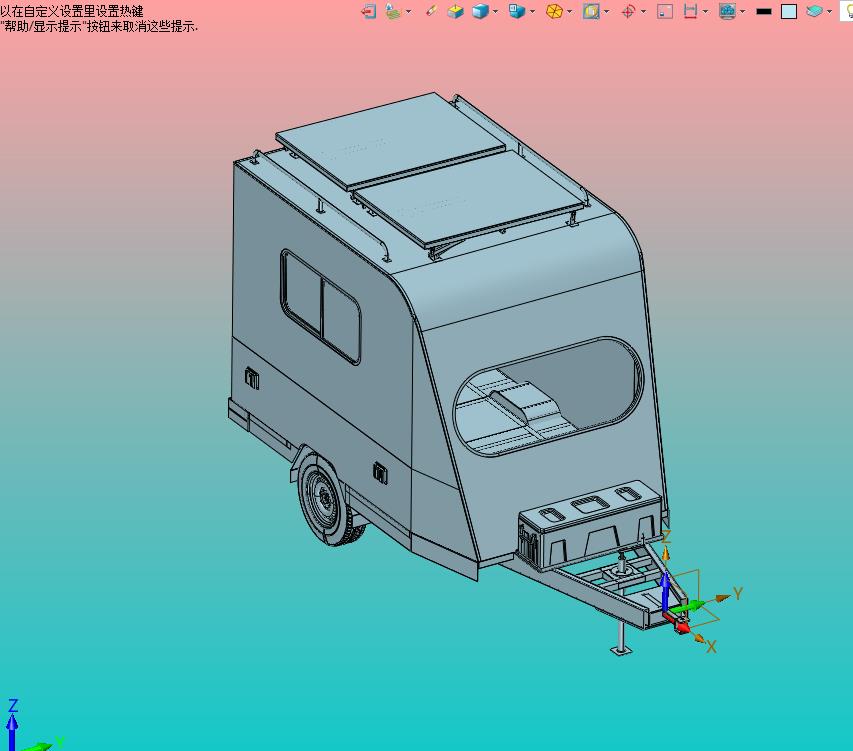Click the blue Z-axis arrow of the triad
The image size is (853, 751).
[665, 592]
